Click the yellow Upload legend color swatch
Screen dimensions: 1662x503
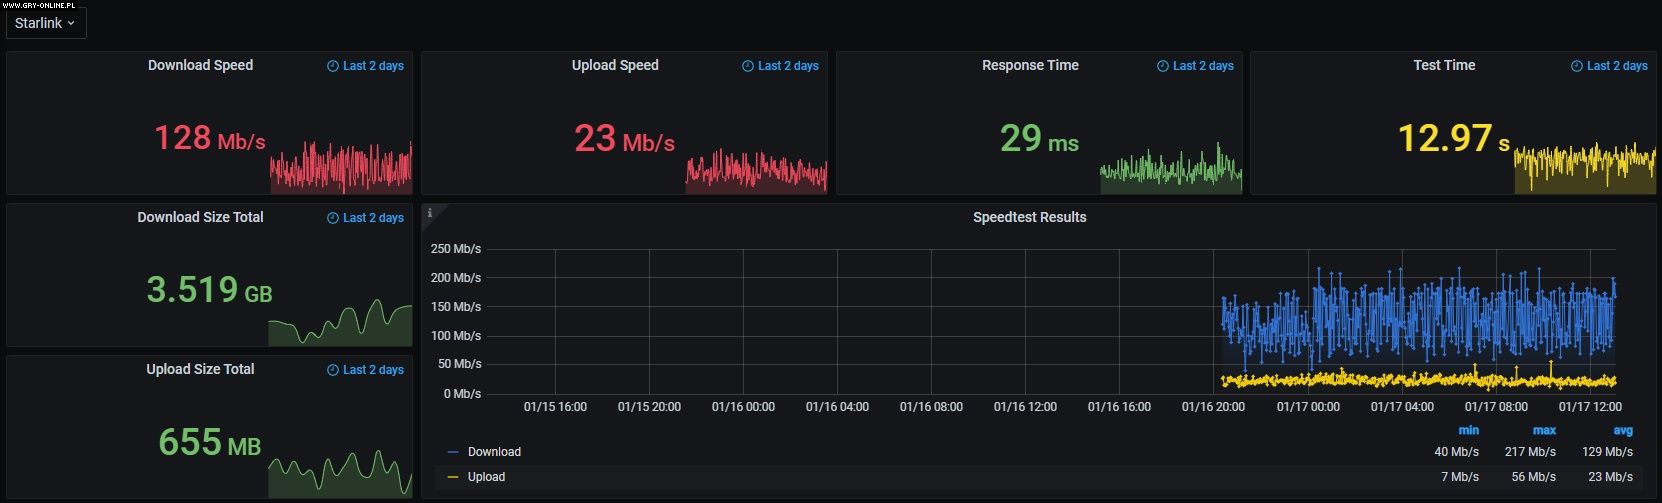453,477
